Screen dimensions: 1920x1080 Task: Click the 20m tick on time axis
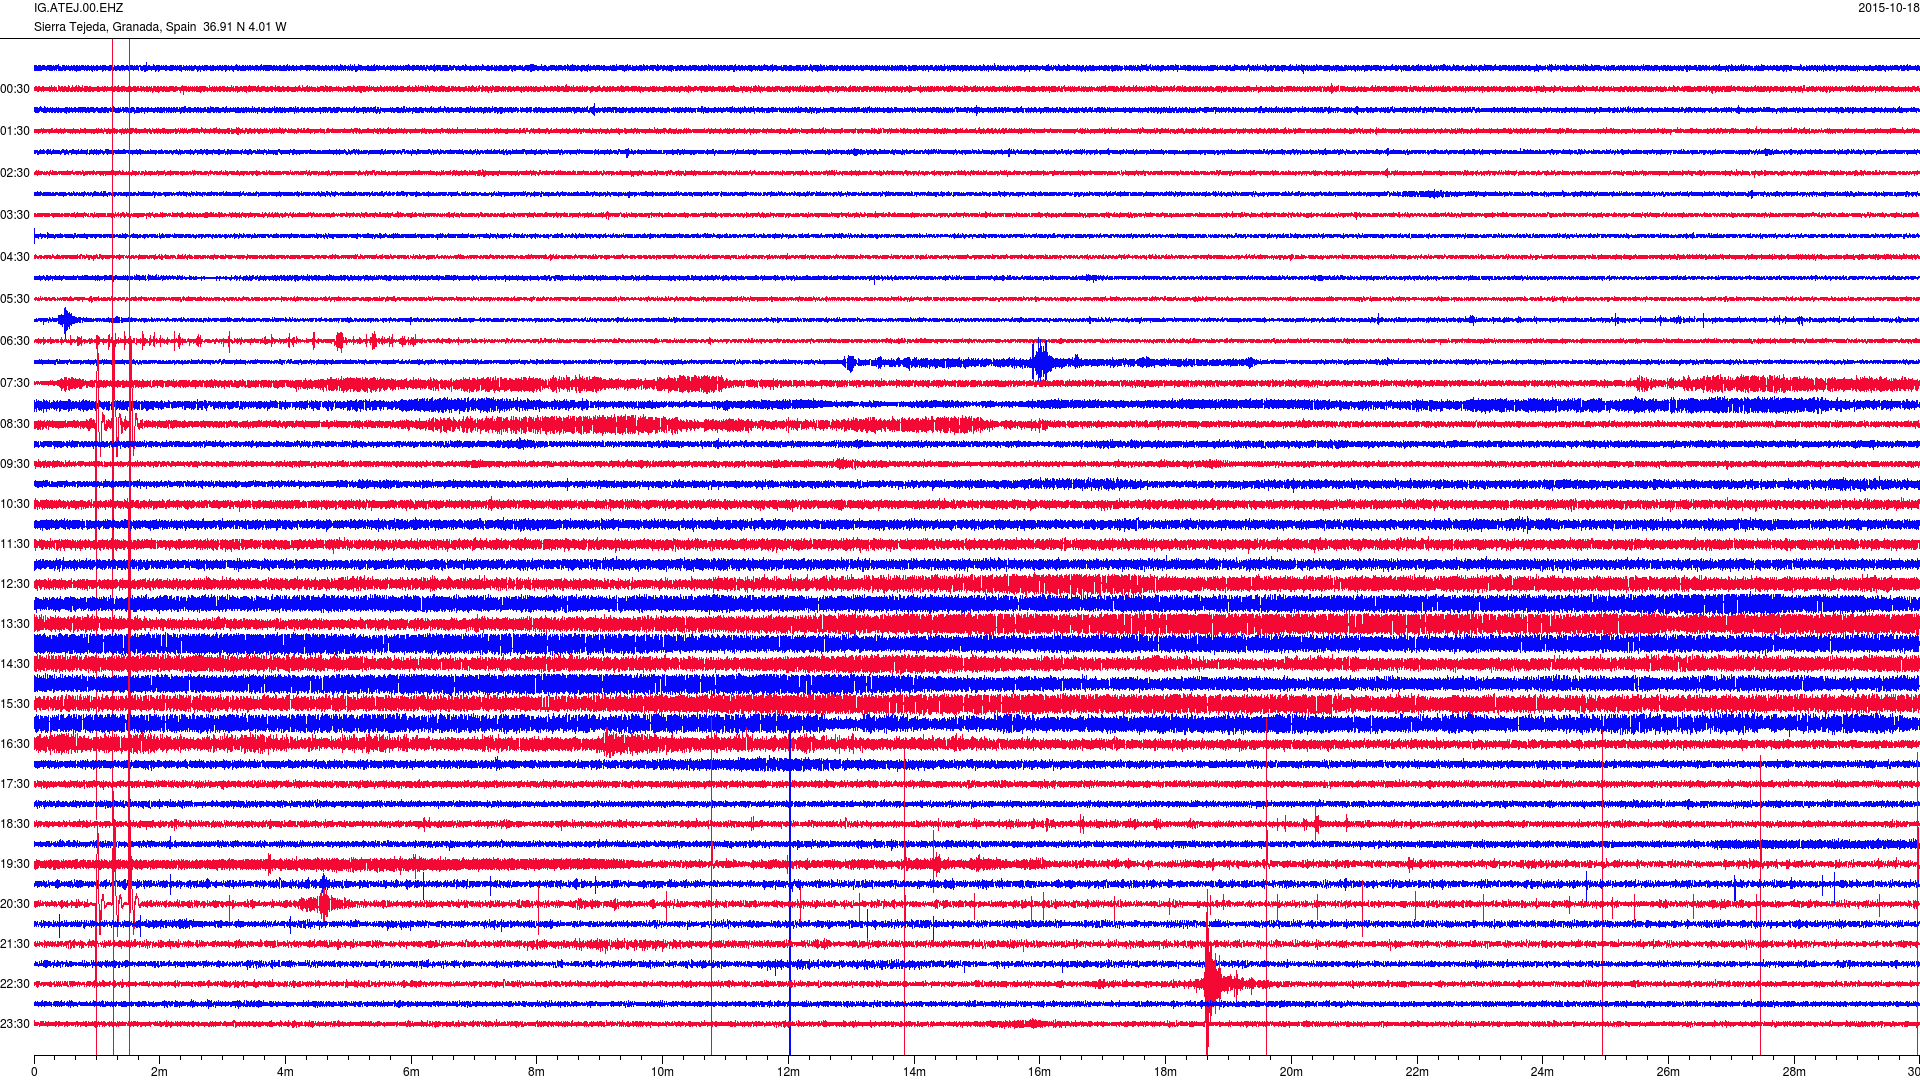1291,1072
